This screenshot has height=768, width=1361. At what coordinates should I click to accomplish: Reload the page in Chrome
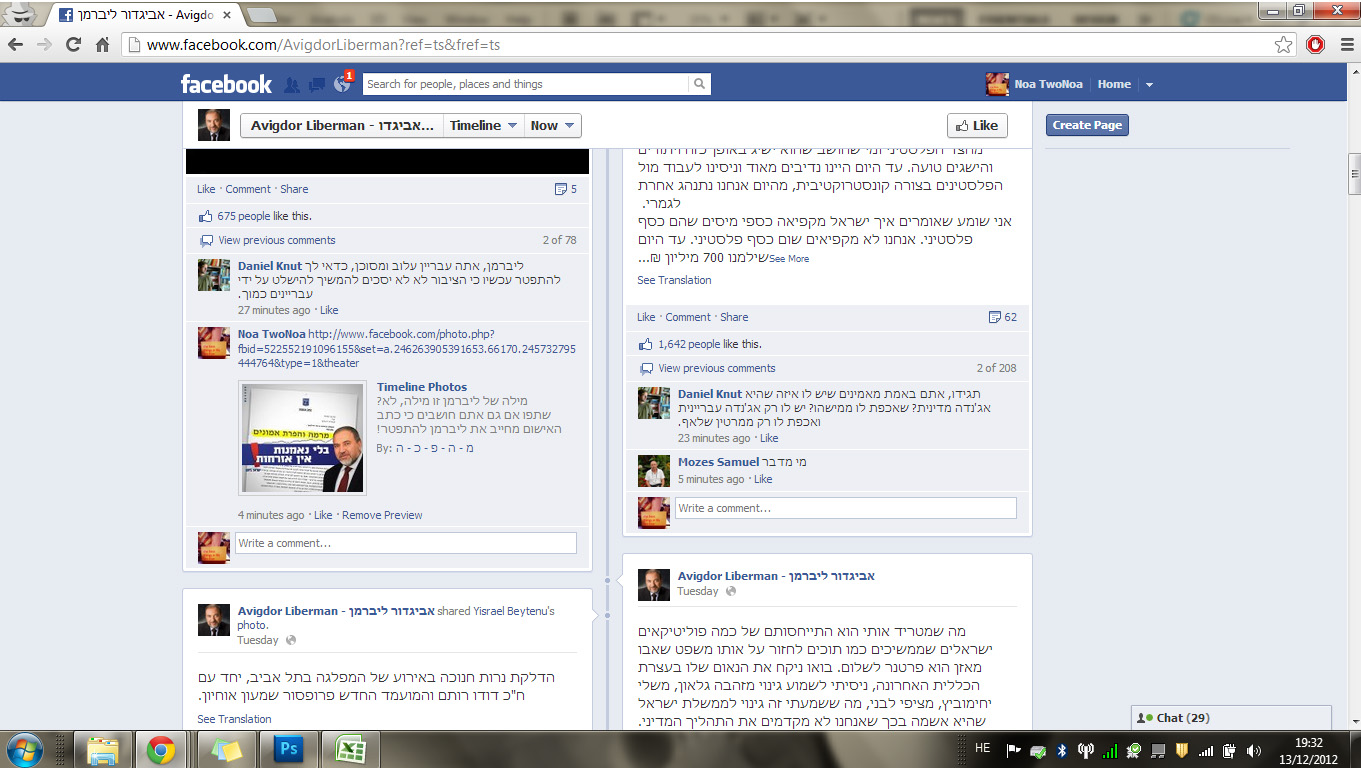pyautogui.click(x=73, y=45)
